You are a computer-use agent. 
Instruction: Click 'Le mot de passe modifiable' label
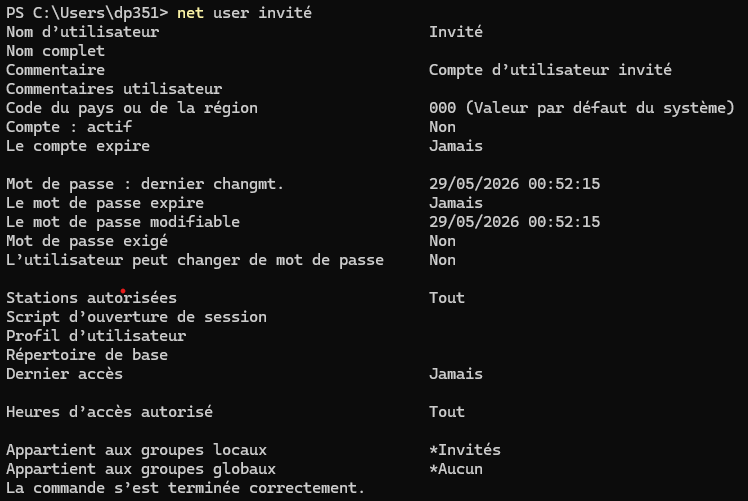(x=123, y=222)
